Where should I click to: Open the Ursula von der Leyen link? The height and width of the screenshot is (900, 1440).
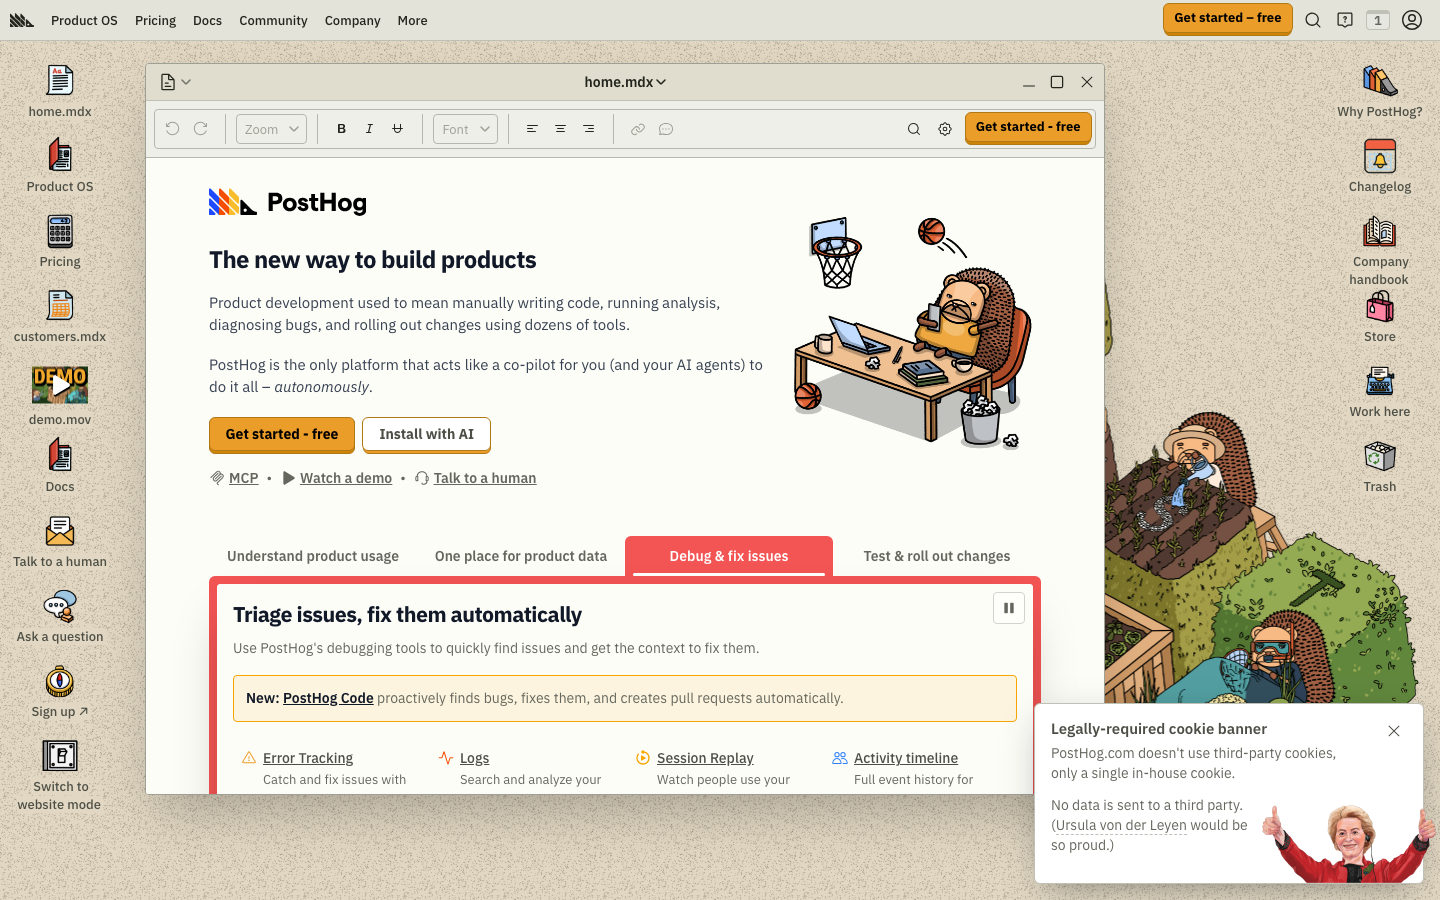1121,825
